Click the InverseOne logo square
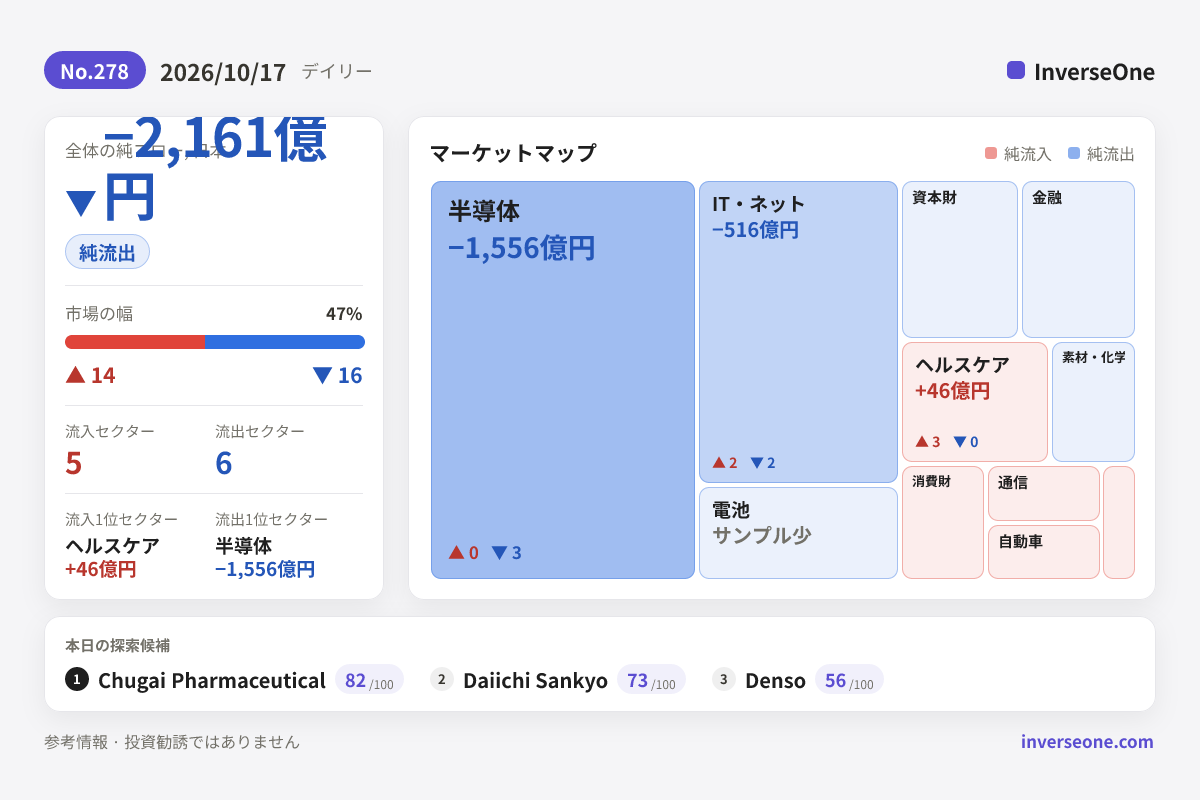Viewport: 1200px width, 800px height. coord(1016,70)
